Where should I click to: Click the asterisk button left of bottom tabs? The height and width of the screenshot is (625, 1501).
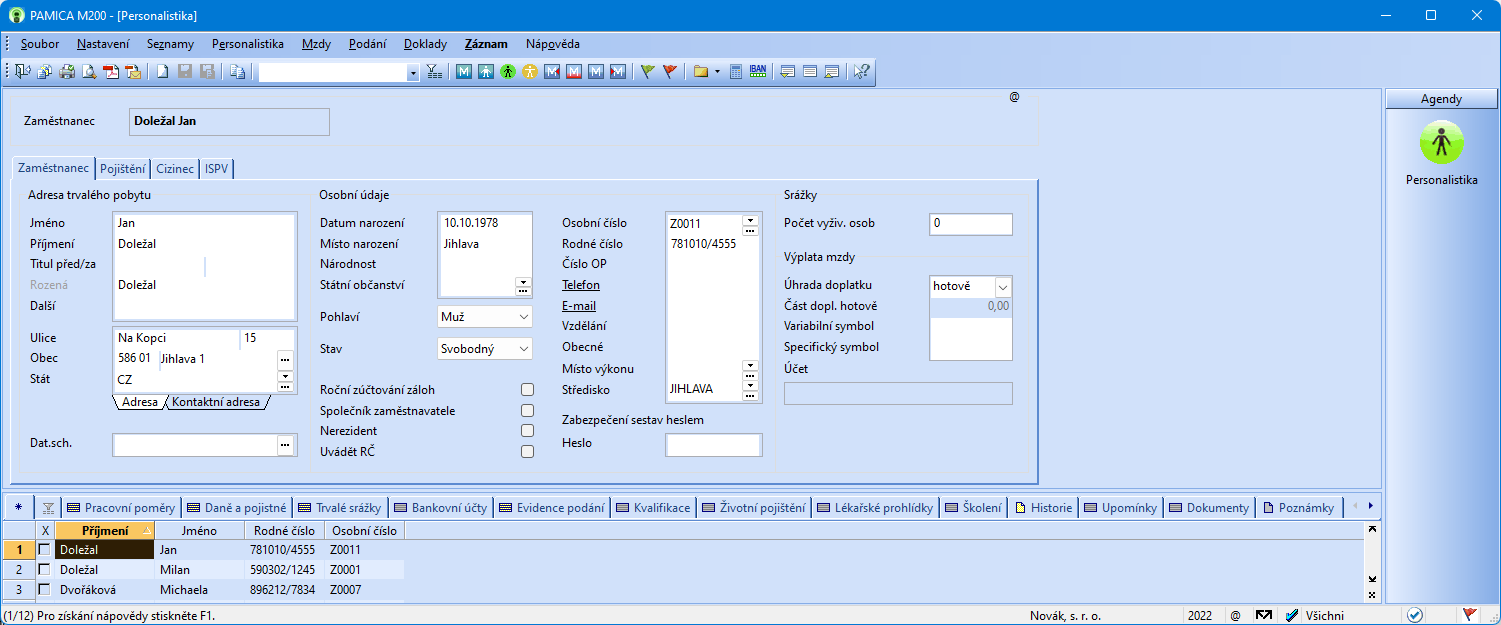pos(18,507)
